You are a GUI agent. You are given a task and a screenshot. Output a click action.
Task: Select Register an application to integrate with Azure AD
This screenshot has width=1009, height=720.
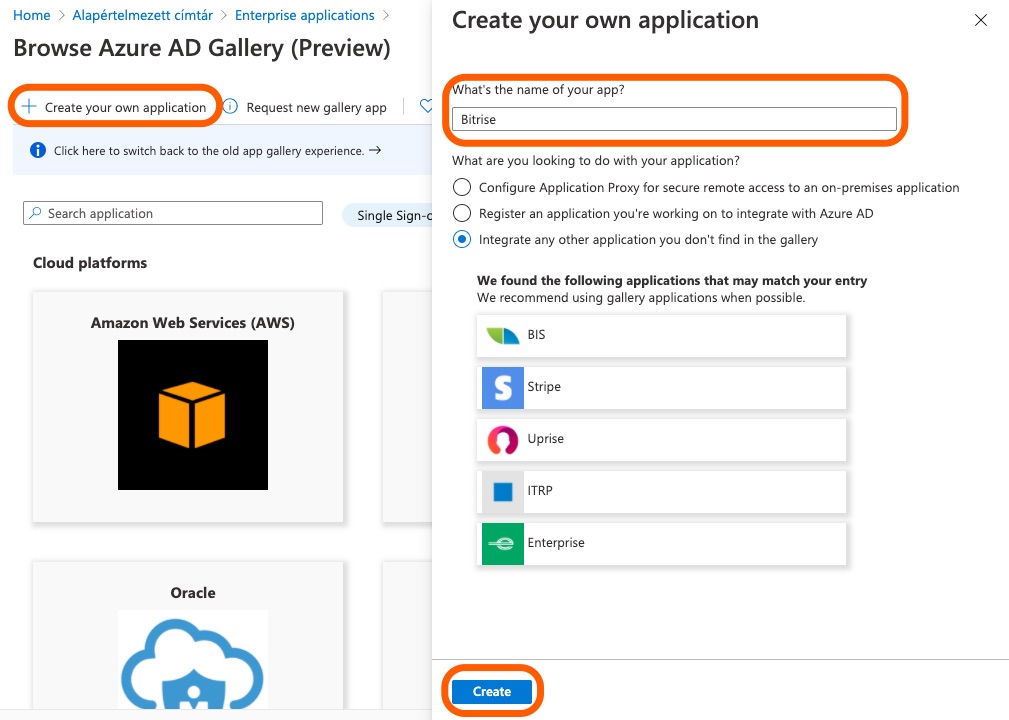point(460,213)
